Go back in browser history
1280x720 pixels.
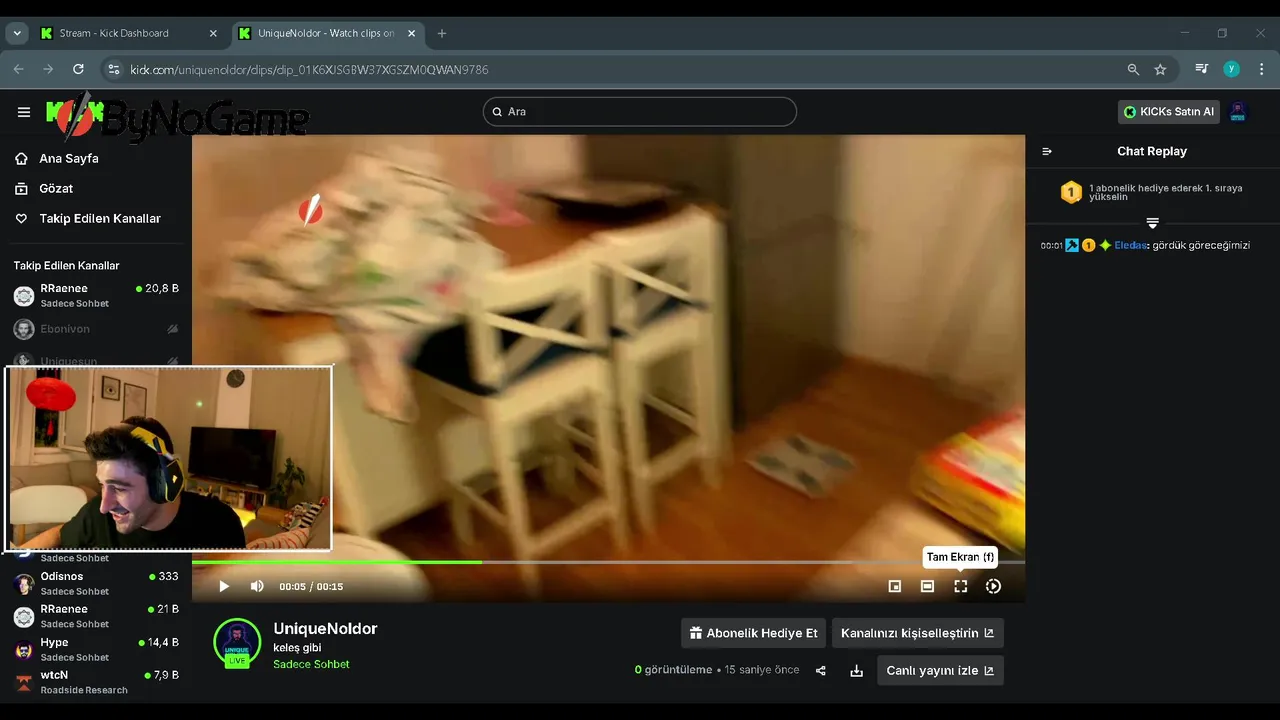tap(18, 69)
